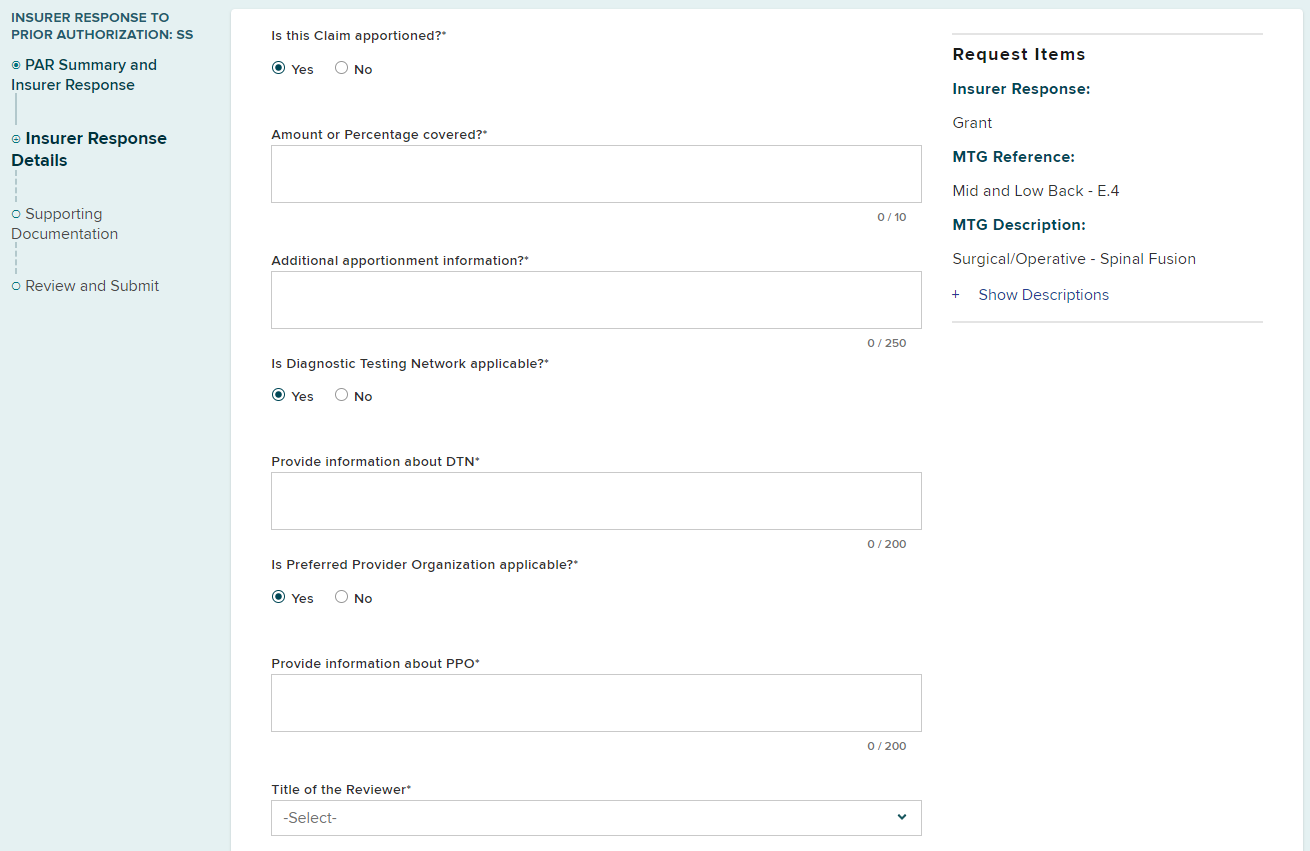Jump to the Review and Submit step
The height and width of the screenshot is (851, 1310).
(92, 286)
